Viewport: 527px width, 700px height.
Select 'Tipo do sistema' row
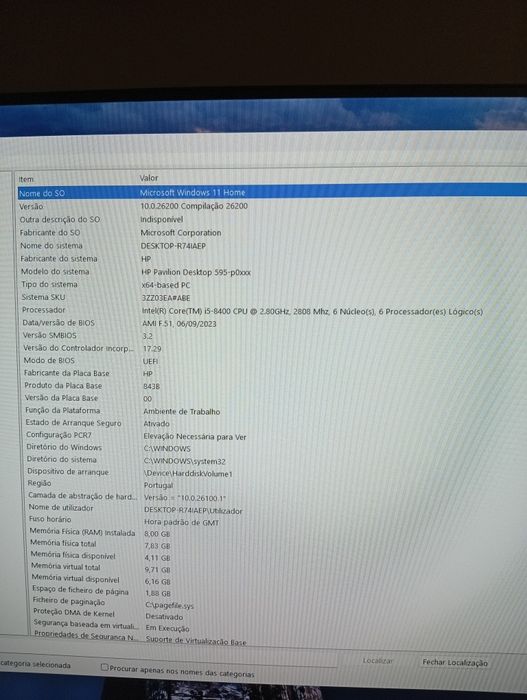[50, 284]
